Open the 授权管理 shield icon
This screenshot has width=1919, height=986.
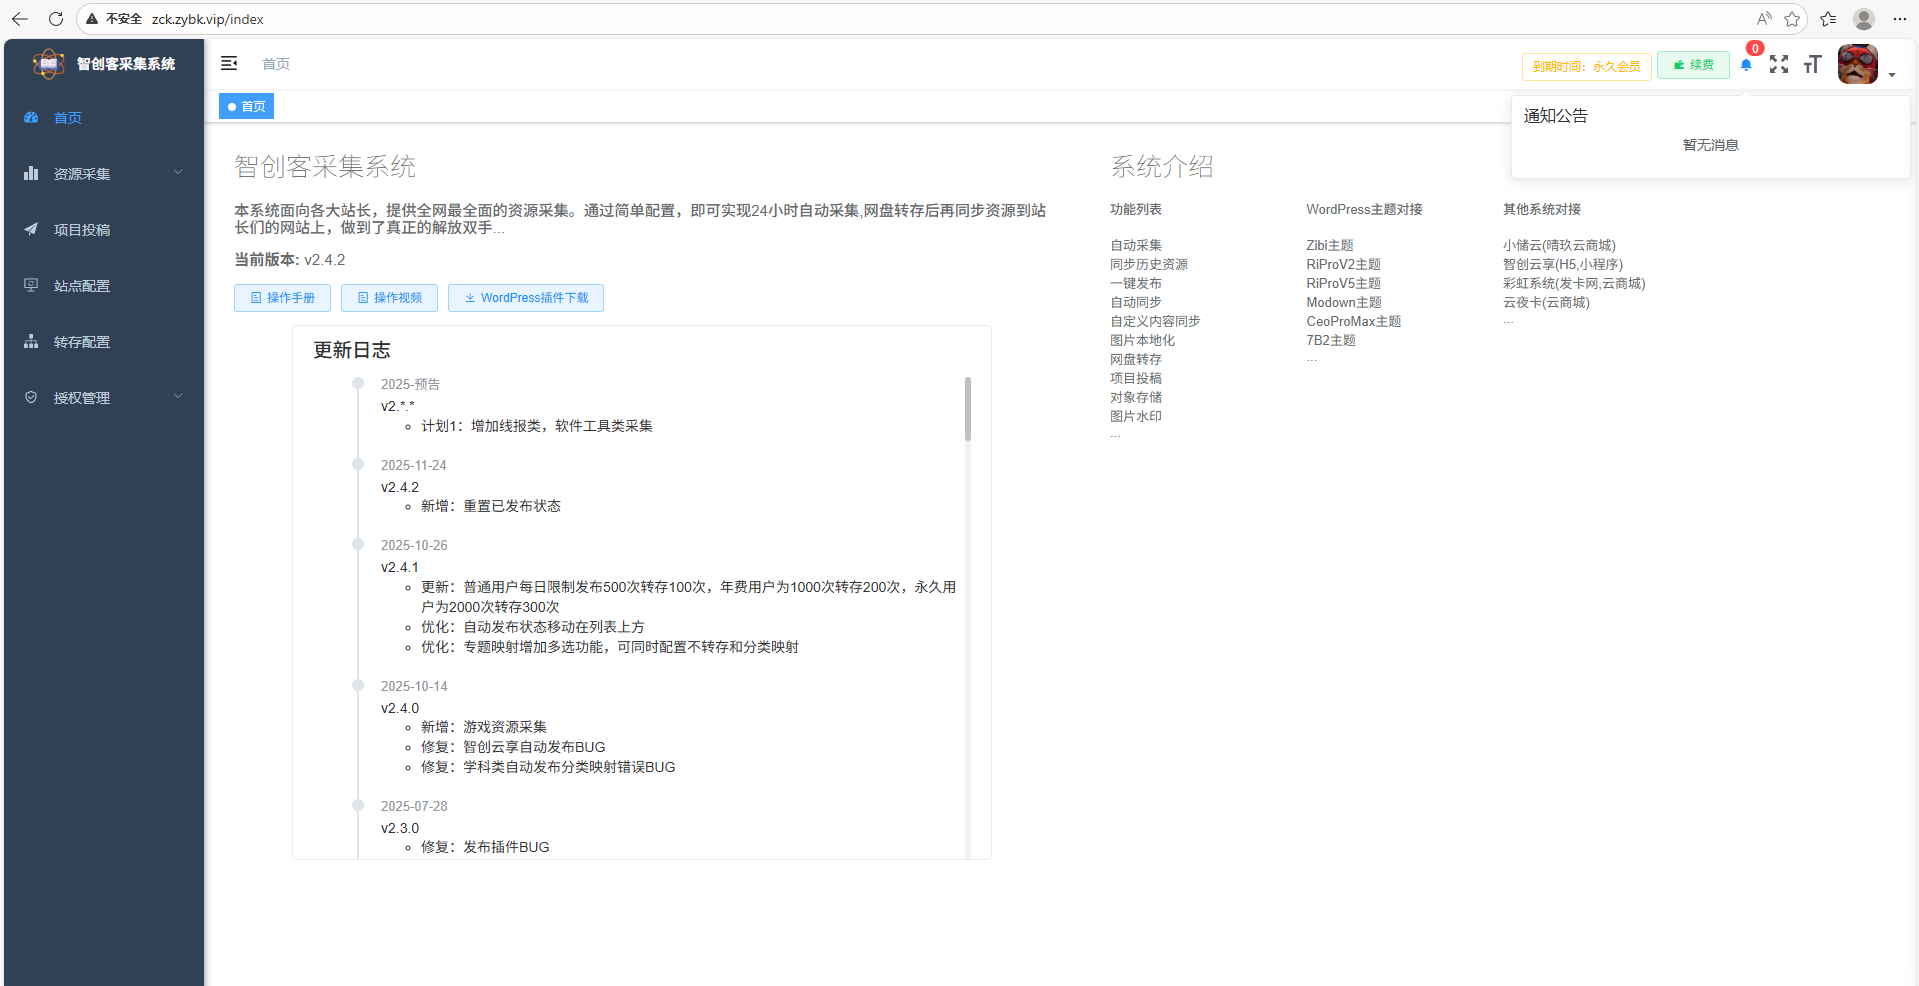pyautogui.click(x=31, y=397)
